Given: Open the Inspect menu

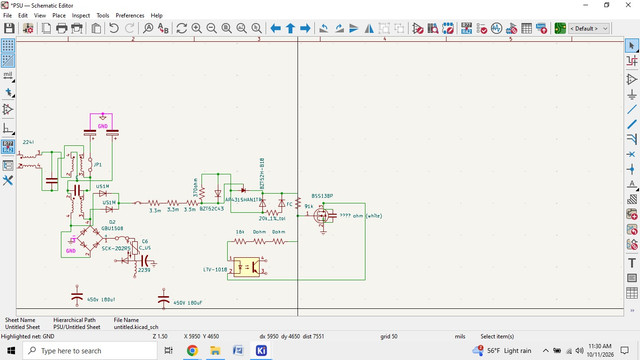Looking at the screenshot, I should (81, 16).
